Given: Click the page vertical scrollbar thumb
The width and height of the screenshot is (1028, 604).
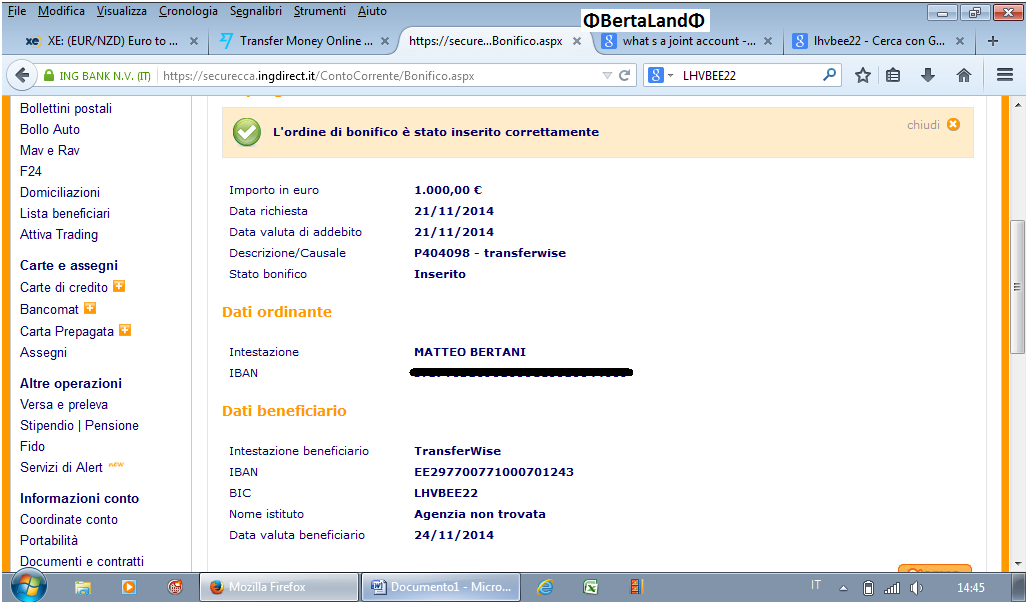Looking at the screenshot, I should tap(1017, 287).
